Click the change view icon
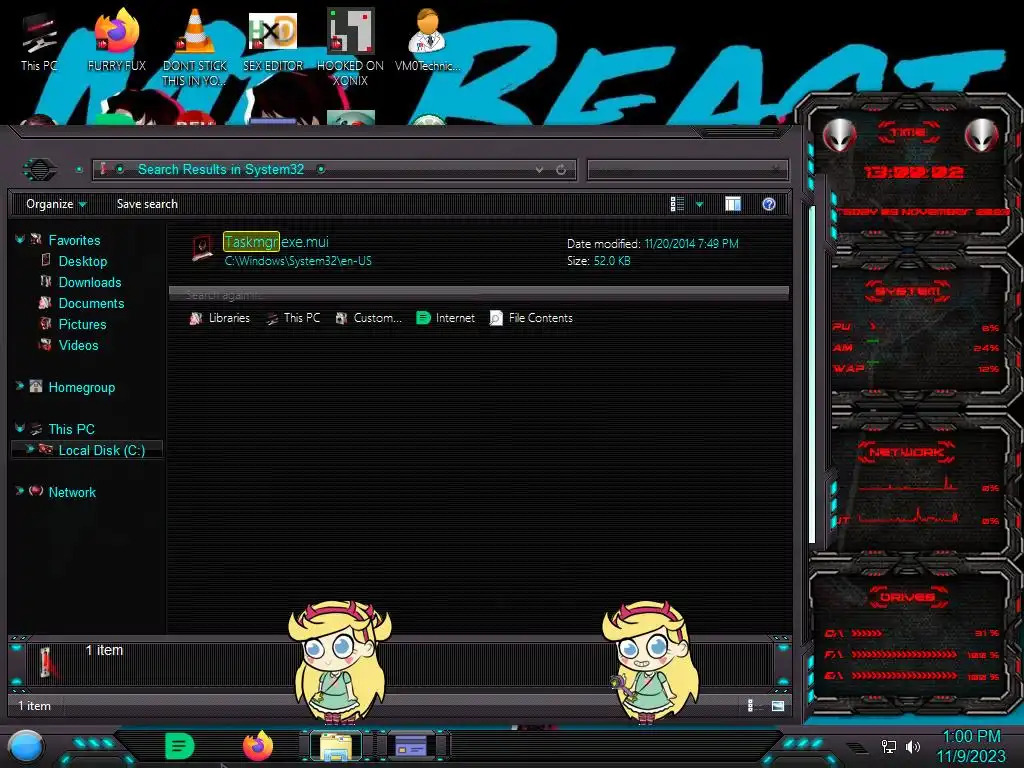The width and height of the screenshot is (1024, 768). pos(677,204)
